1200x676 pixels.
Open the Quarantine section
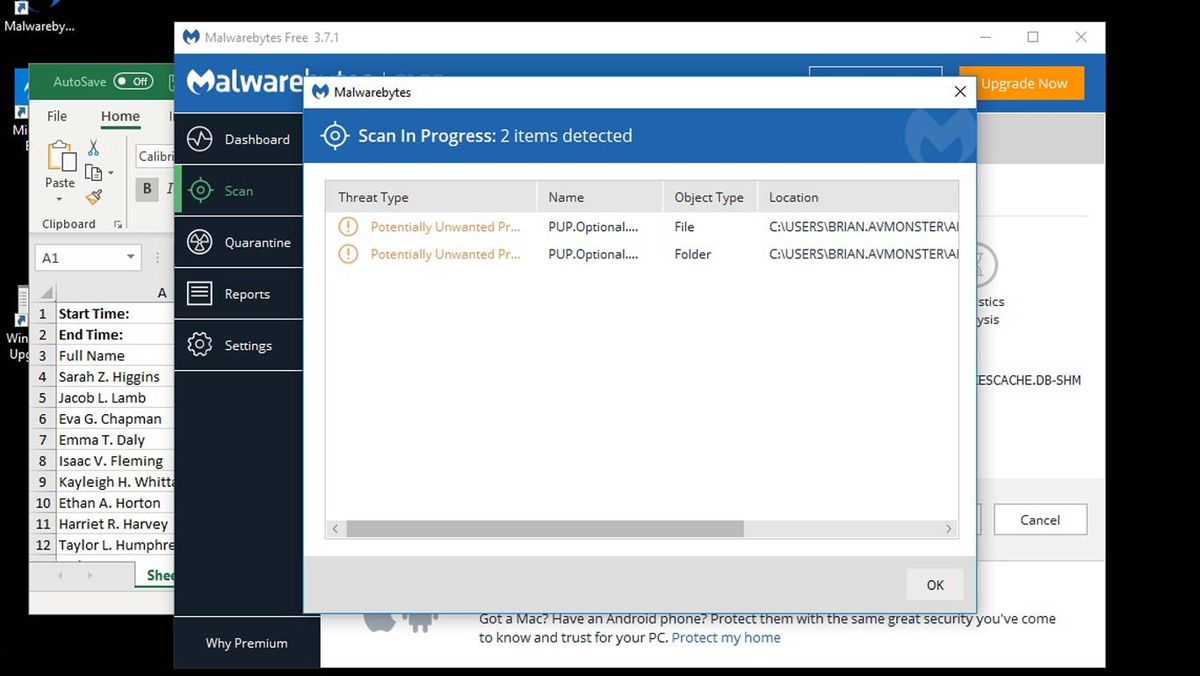tap(245, 242)
